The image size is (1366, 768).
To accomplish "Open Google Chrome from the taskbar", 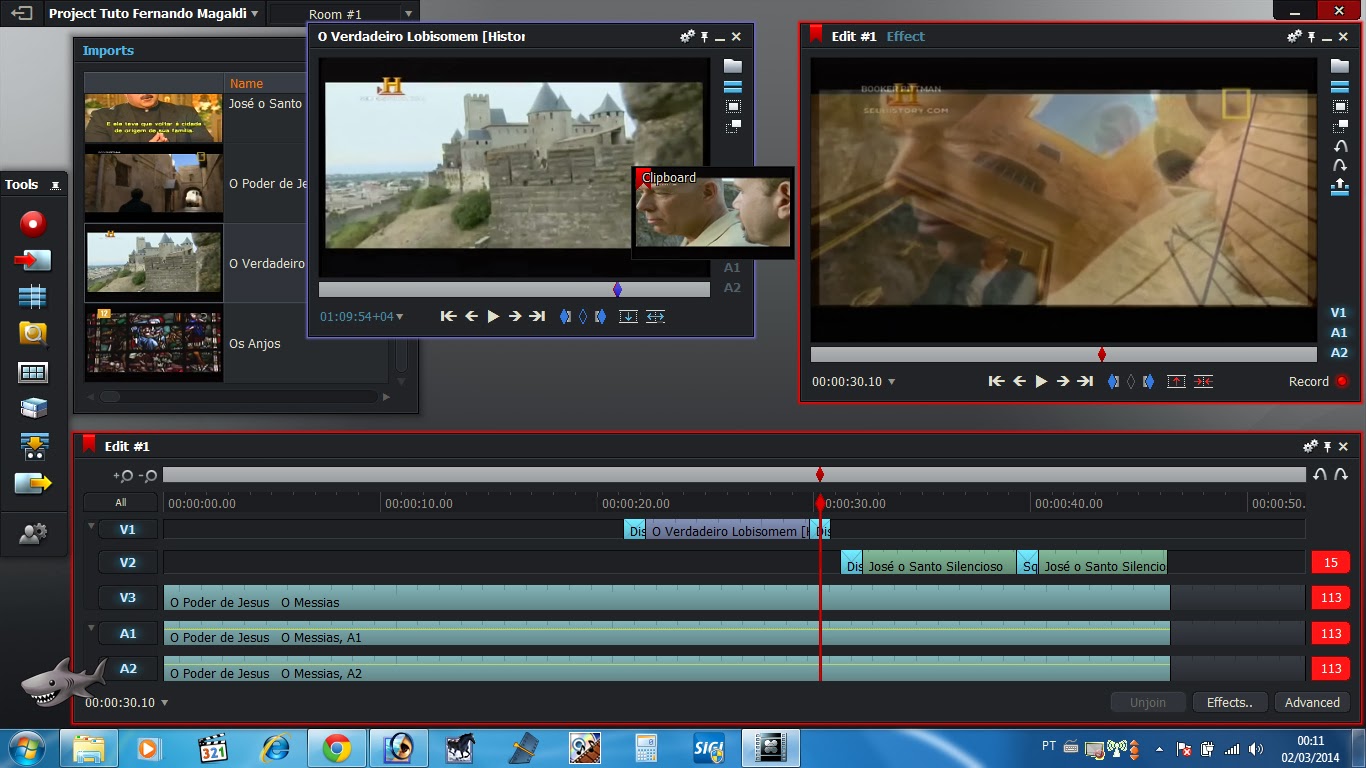I will click(336, 748).
